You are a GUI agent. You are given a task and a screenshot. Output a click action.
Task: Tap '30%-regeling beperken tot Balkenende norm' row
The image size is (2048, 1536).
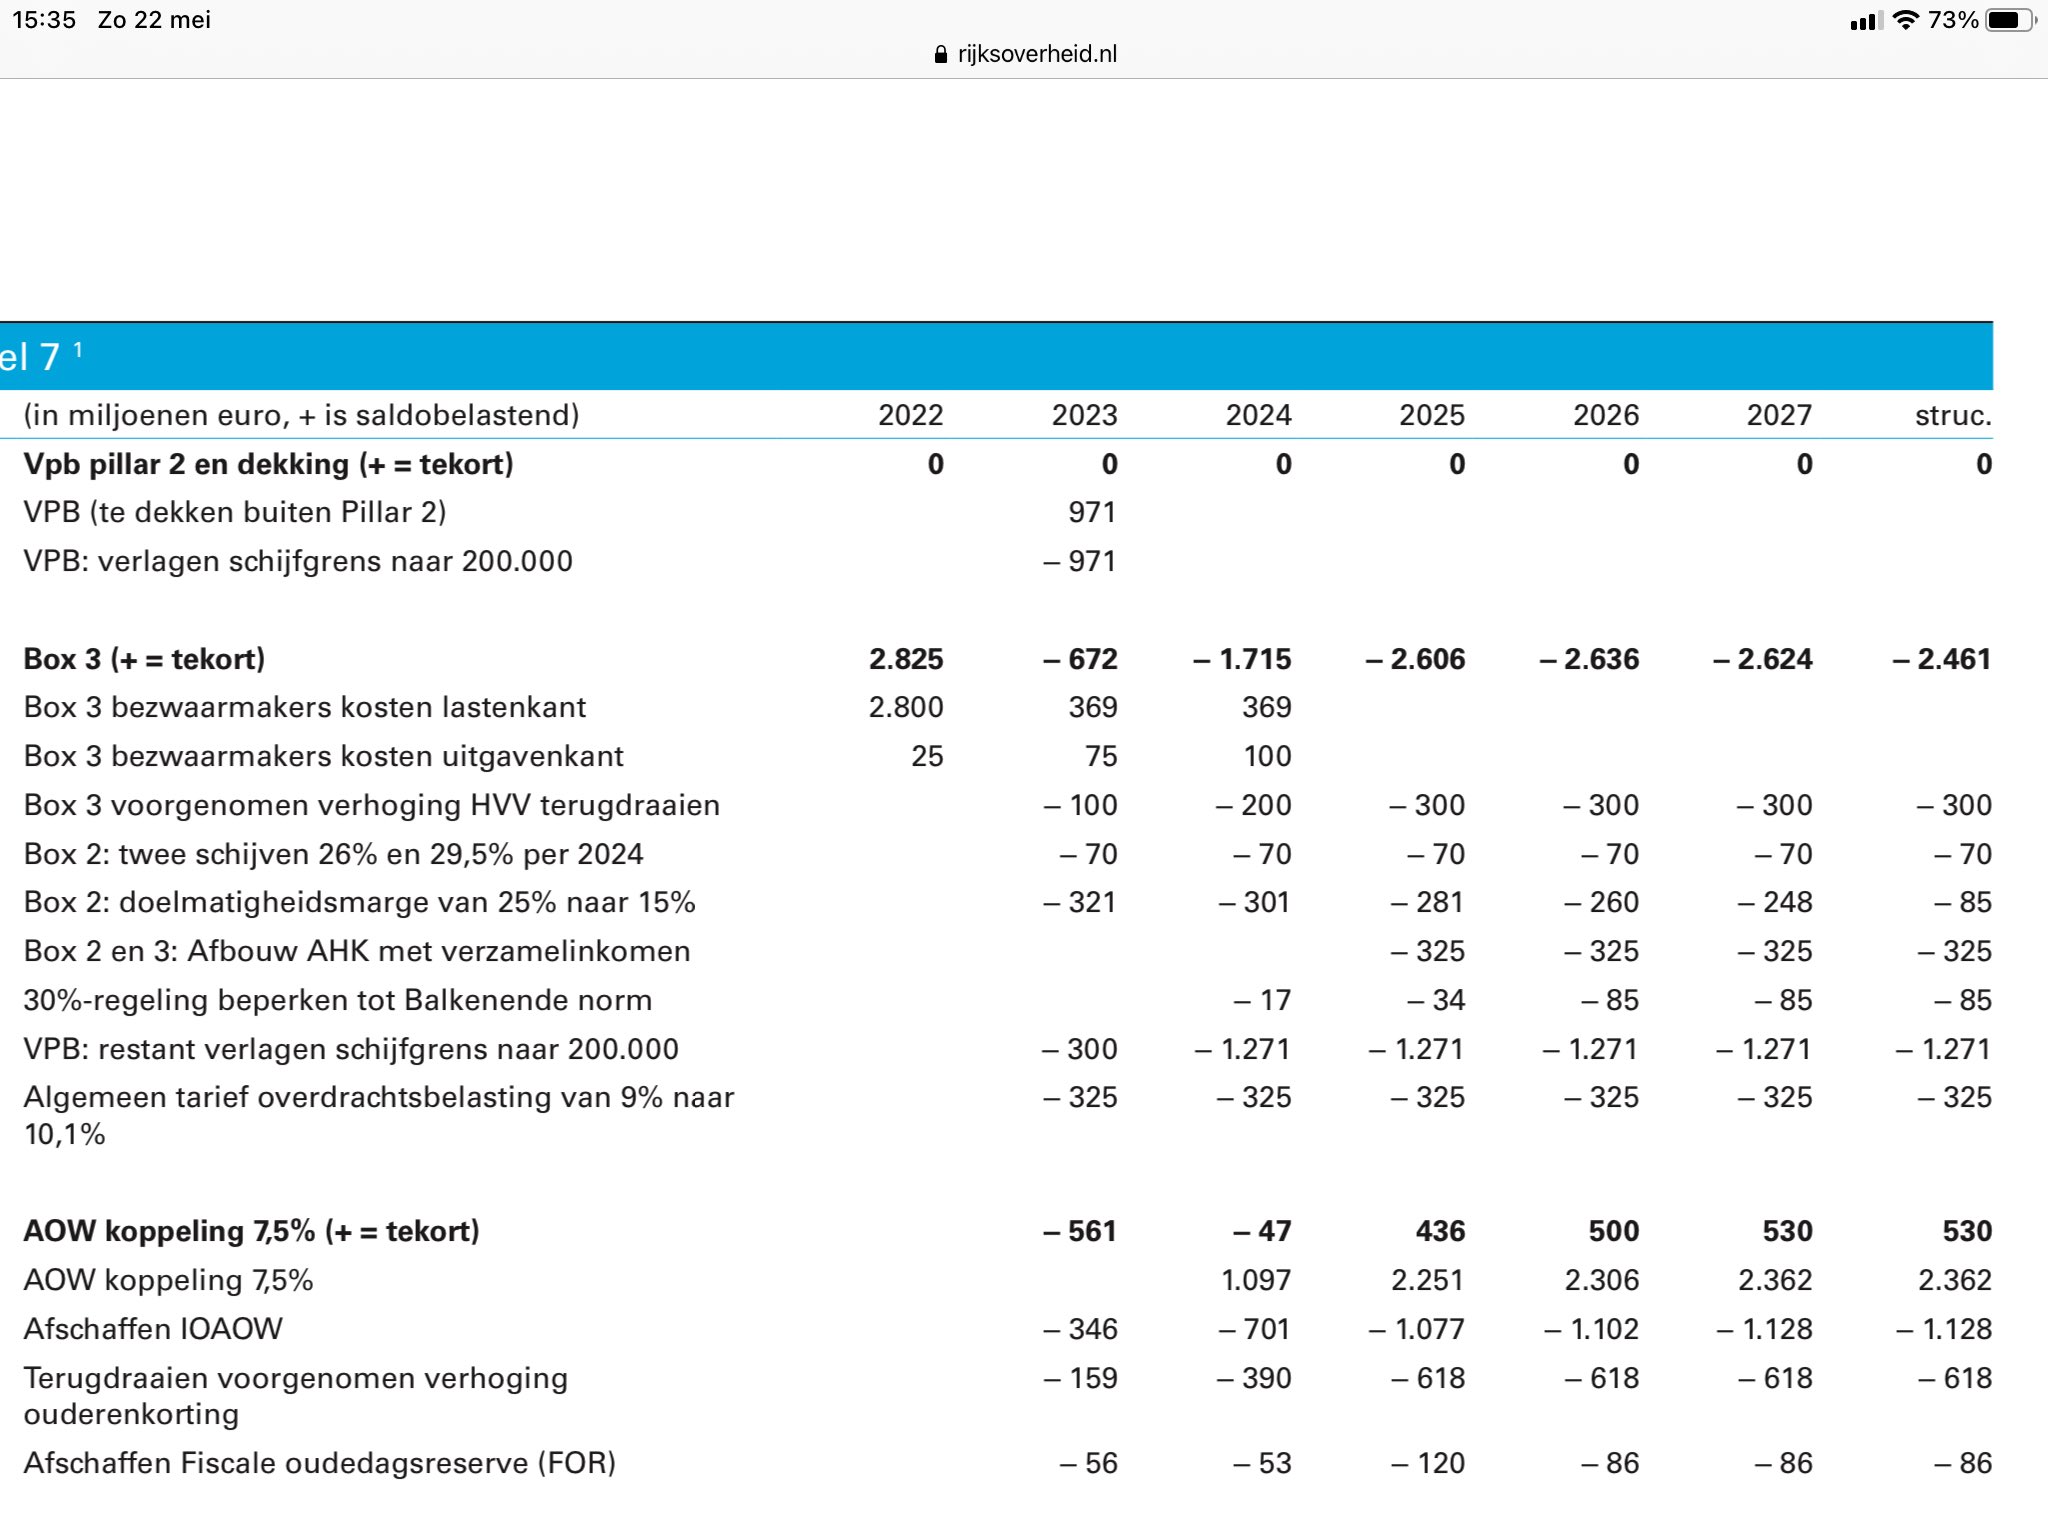tap(338, 1000)
